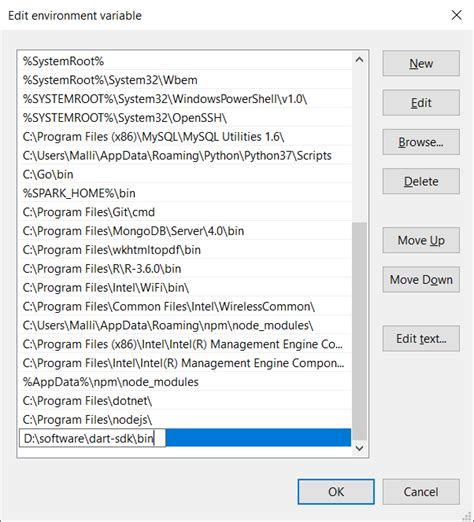Select the MongoDB\Server\4.0\bin path
474x522 pixels.
tap(185, 231)
